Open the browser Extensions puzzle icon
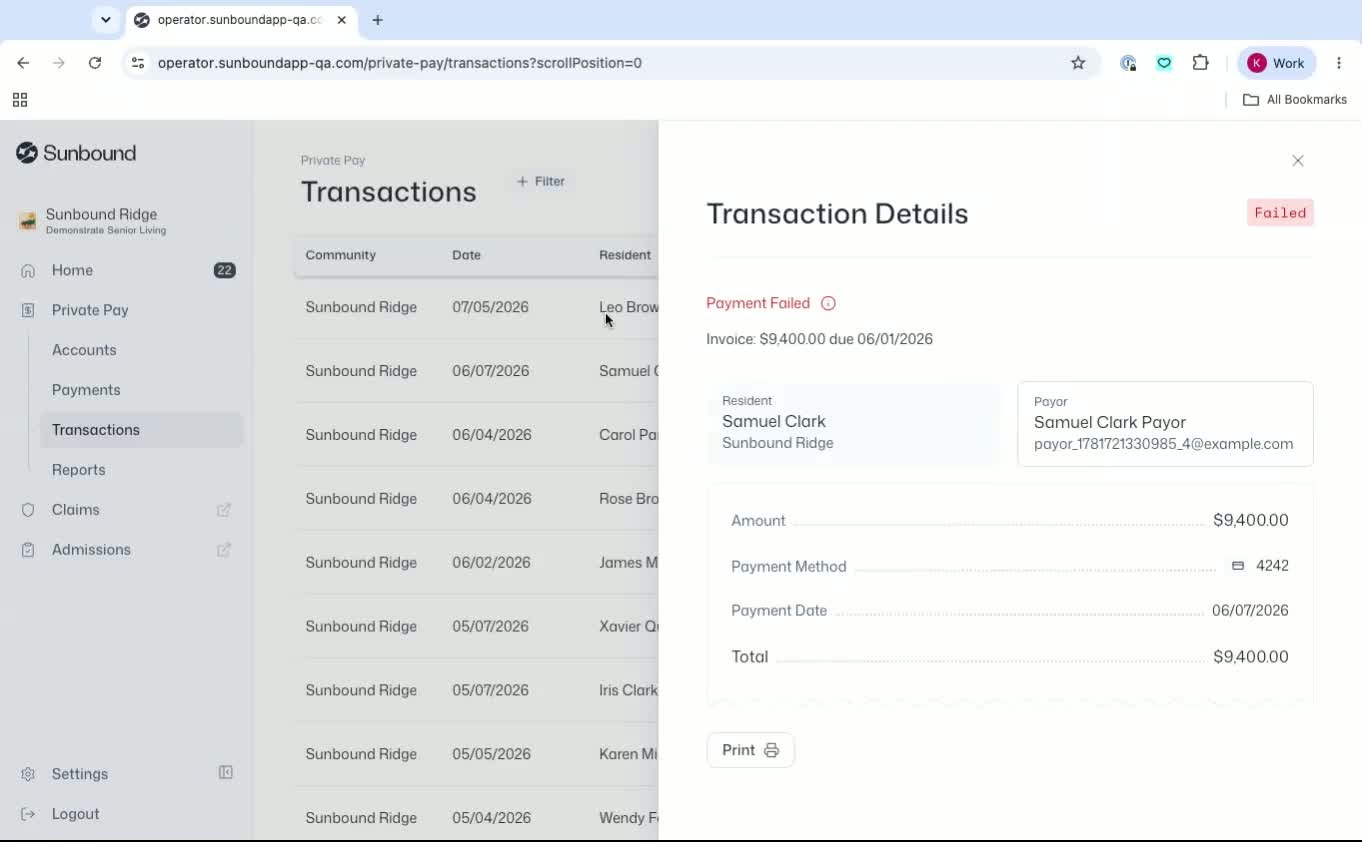This screenshot has width=1362, height=842. coord(1201,63)
